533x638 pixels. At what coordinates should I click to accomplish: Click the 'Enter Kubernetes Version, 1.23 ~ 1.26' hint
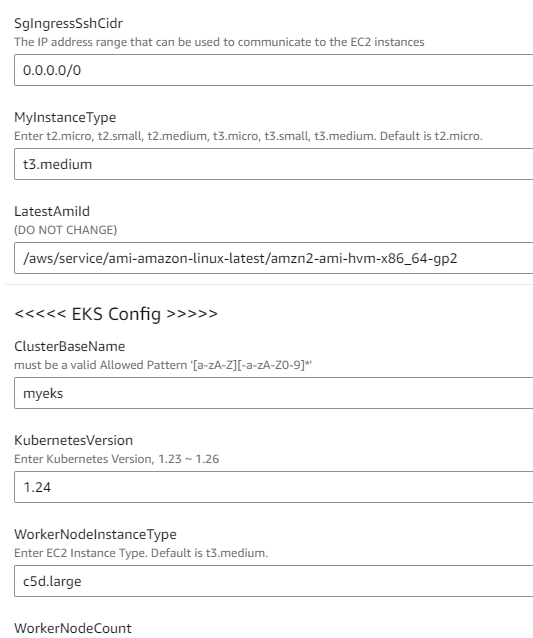click(117, 459)
